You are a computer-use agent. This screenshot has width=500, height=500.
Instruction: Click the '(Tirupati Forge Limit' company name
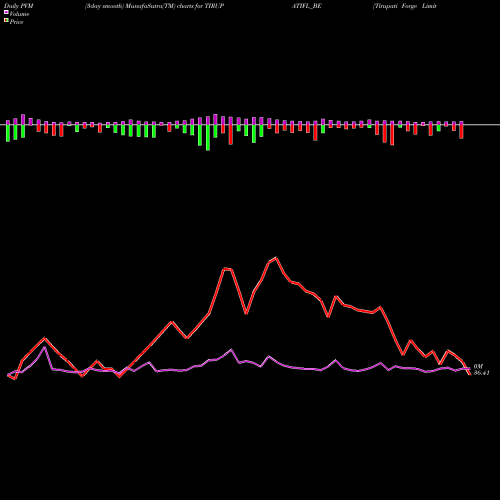click(x=405, y=6)
